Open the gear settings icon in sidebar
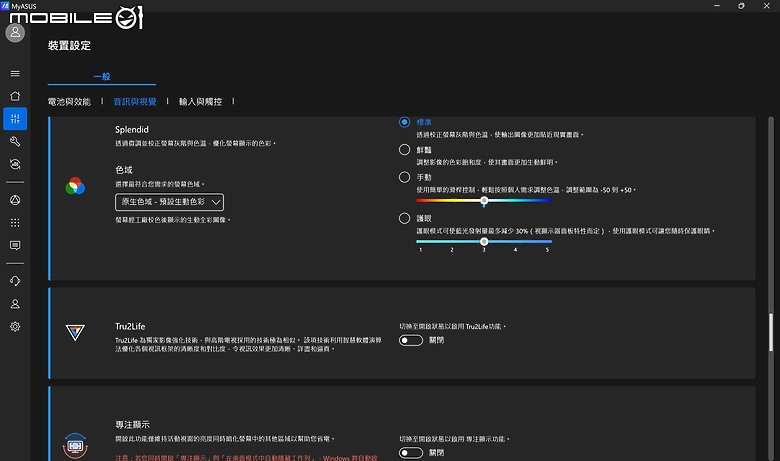 point(15,327)
